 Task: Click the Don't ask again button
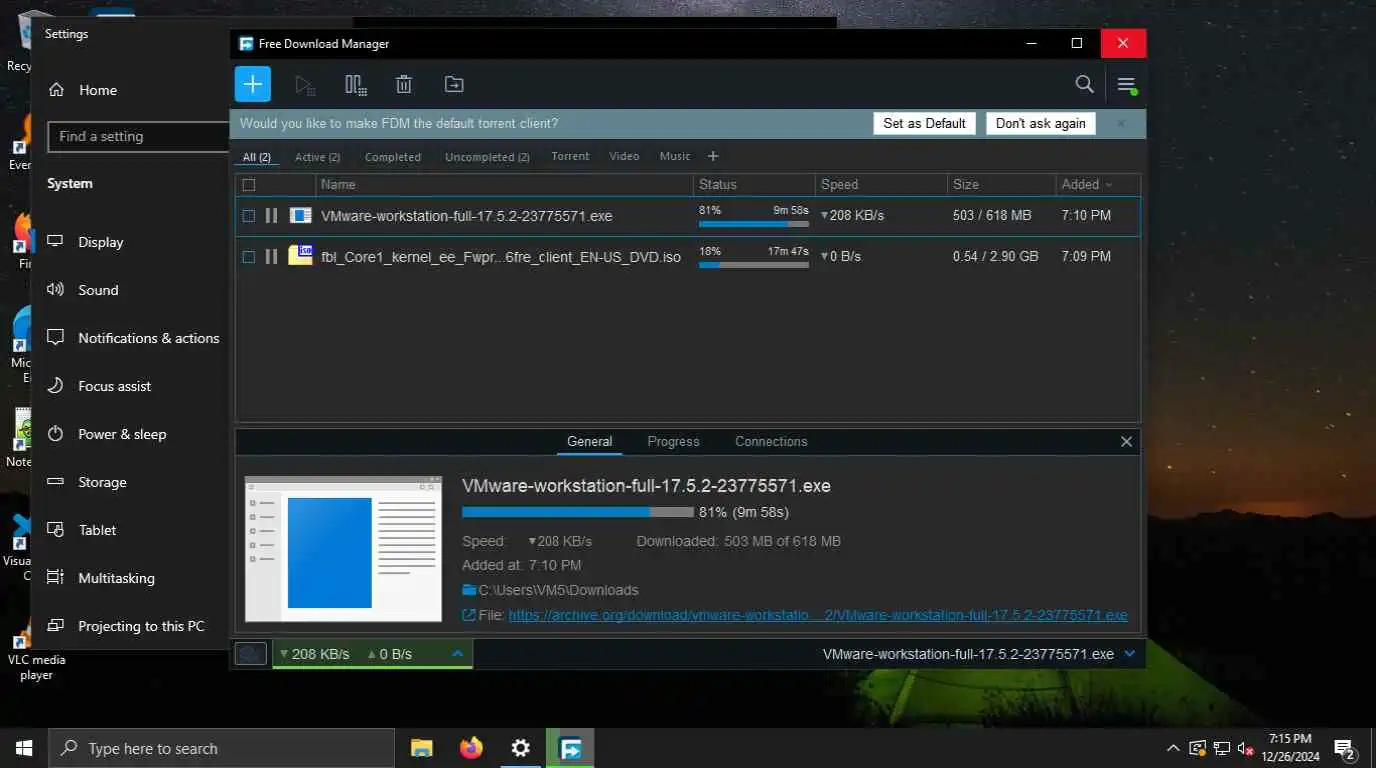[x=1040, y=123]
